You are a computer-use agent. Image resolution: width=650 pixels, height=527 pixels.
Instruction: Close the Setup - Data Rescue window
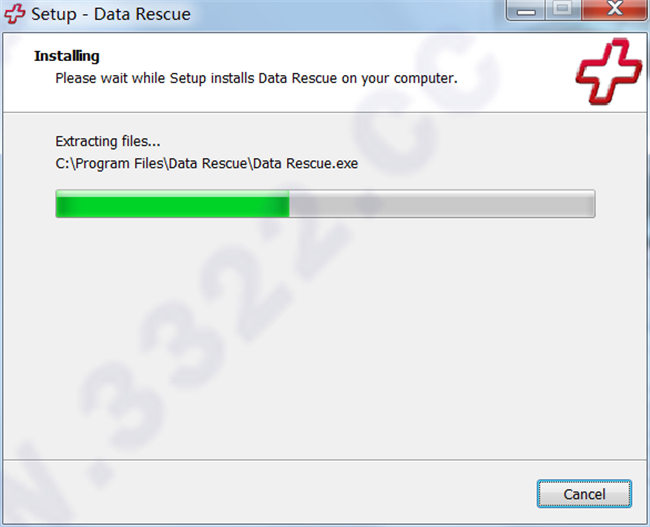(x=614, y=10)
